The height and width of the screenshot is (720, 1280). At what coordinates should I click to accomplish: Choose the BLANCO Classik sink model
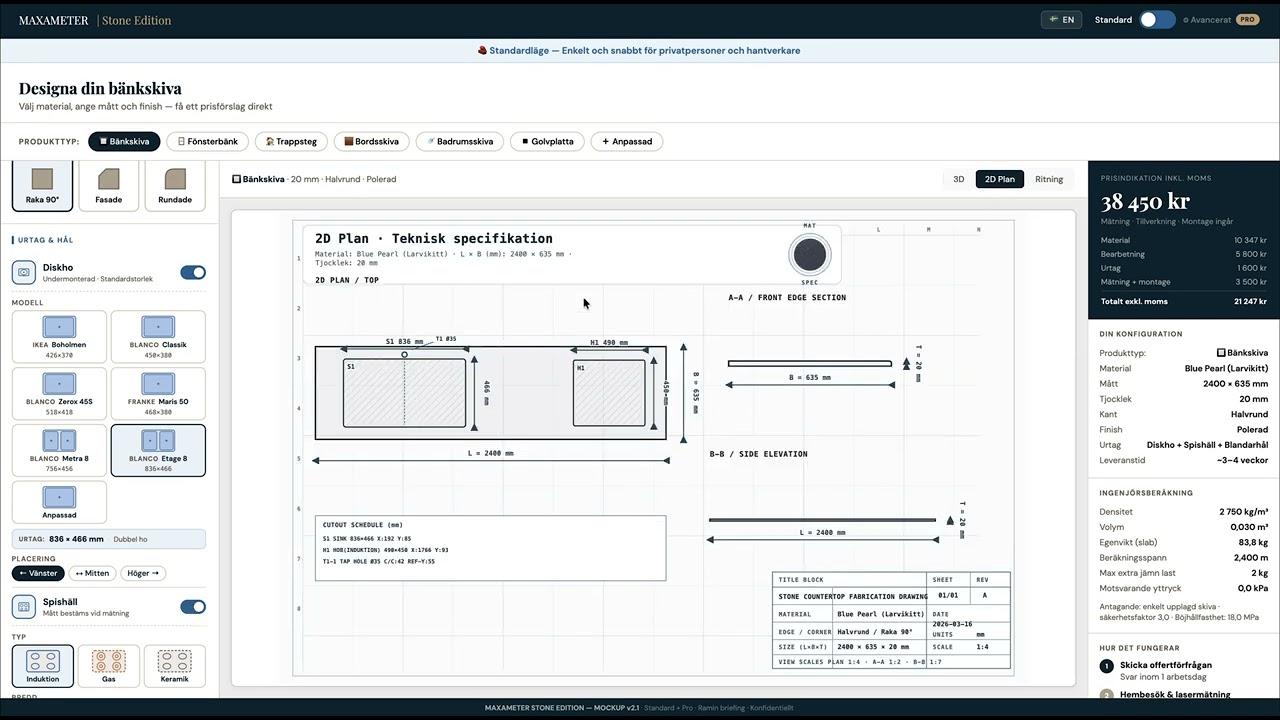[x=158, y=336]
